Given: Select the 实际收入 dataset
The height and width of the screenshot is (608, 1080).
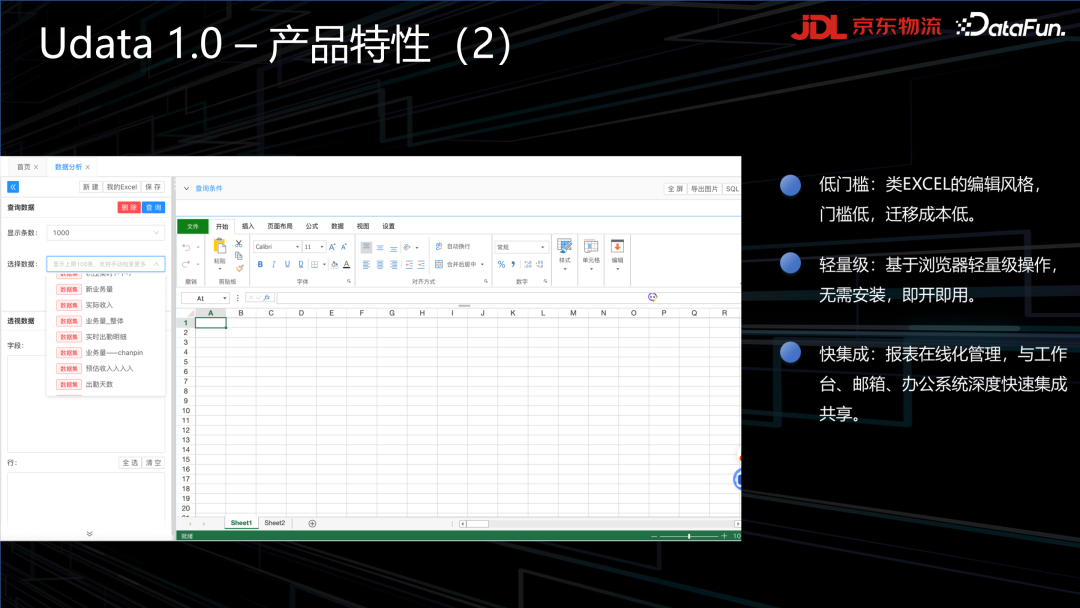Looking at the screenshot, I should point(98,305).
